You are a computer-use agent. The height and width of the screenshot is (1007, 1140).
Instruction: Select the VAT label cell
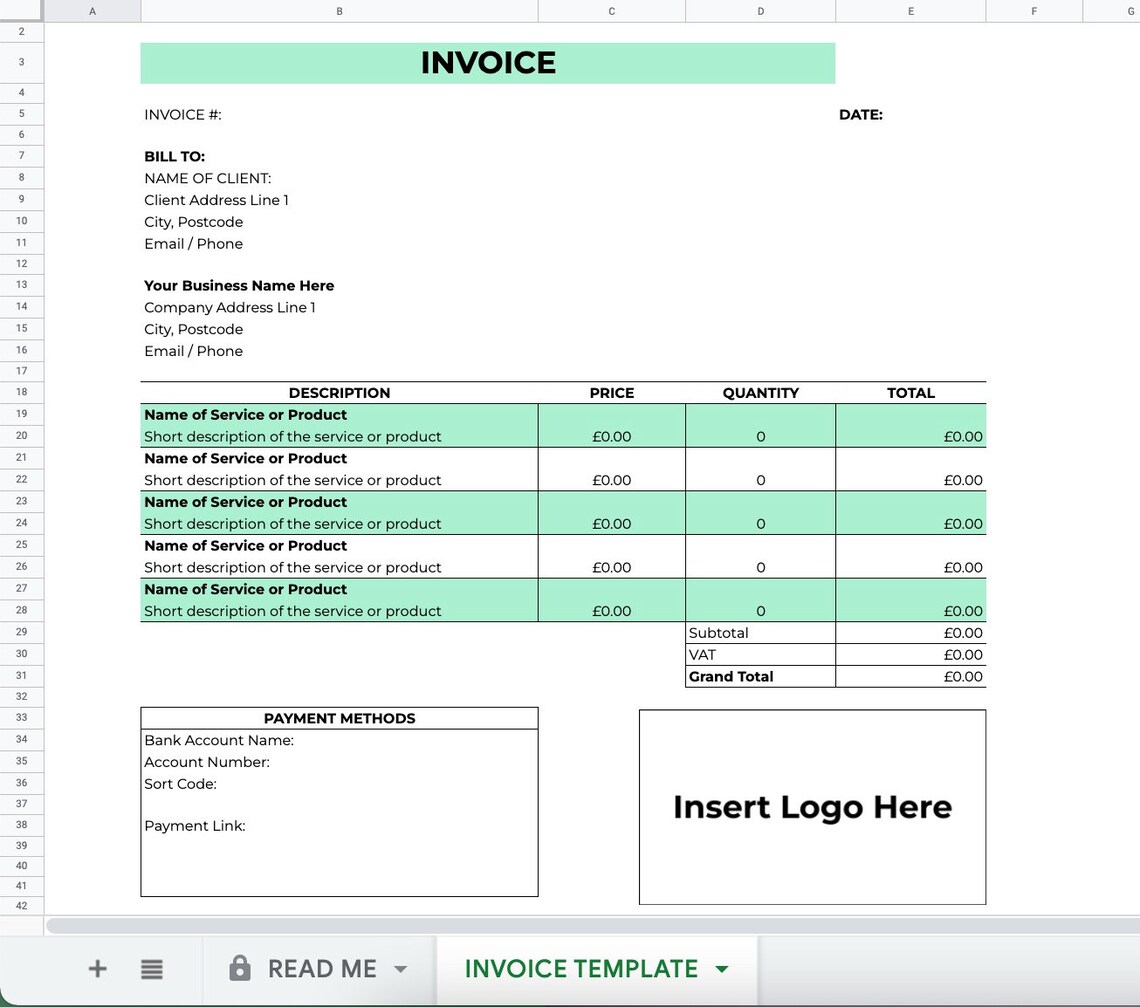tap(702, 654)
